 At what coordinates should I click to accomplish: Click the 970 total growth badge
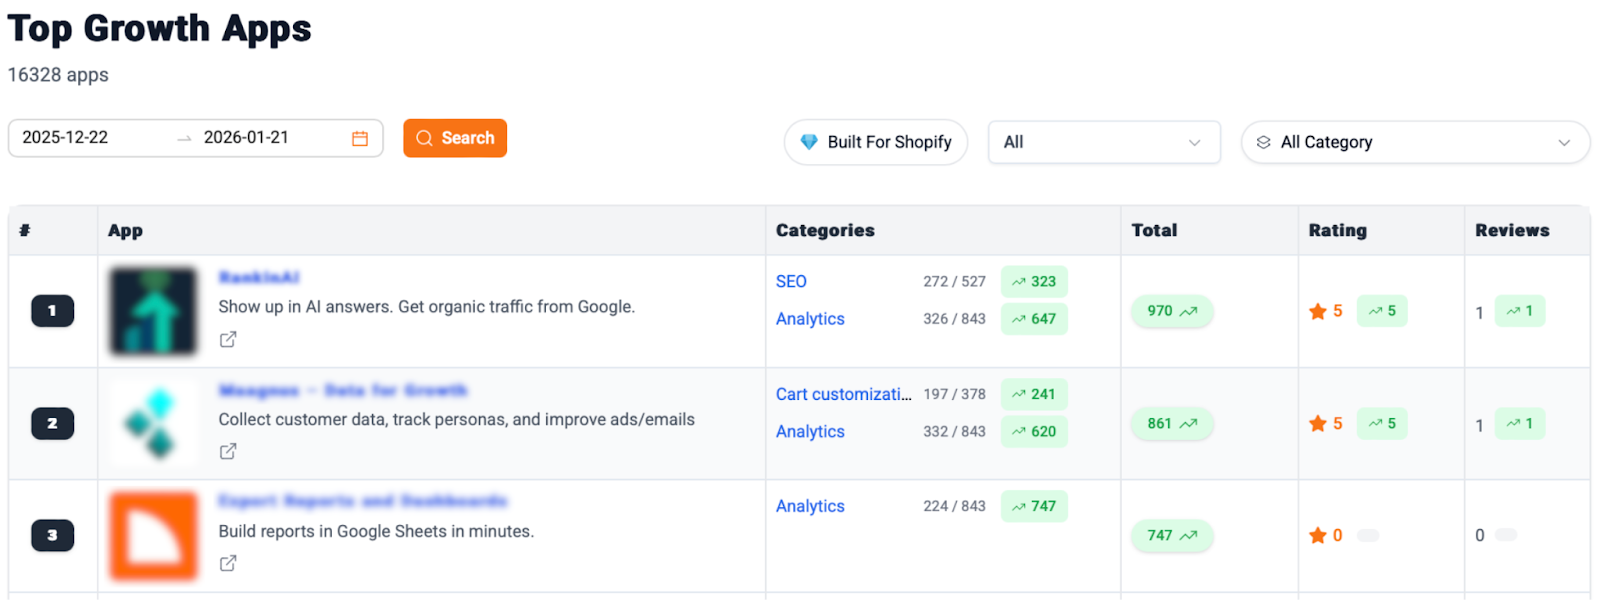click(1172, 311)
